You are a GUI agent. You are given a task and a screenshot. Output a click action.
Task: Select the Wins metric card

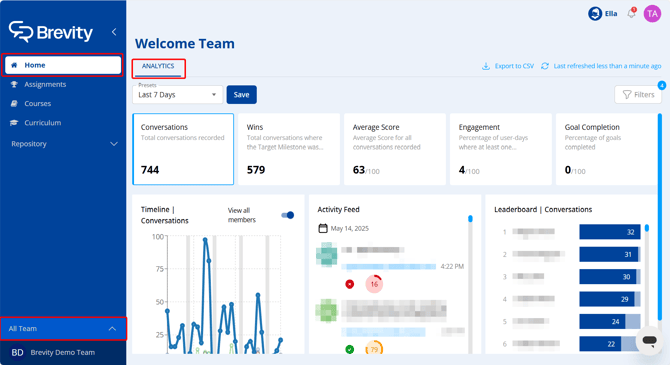pos(289,149)
